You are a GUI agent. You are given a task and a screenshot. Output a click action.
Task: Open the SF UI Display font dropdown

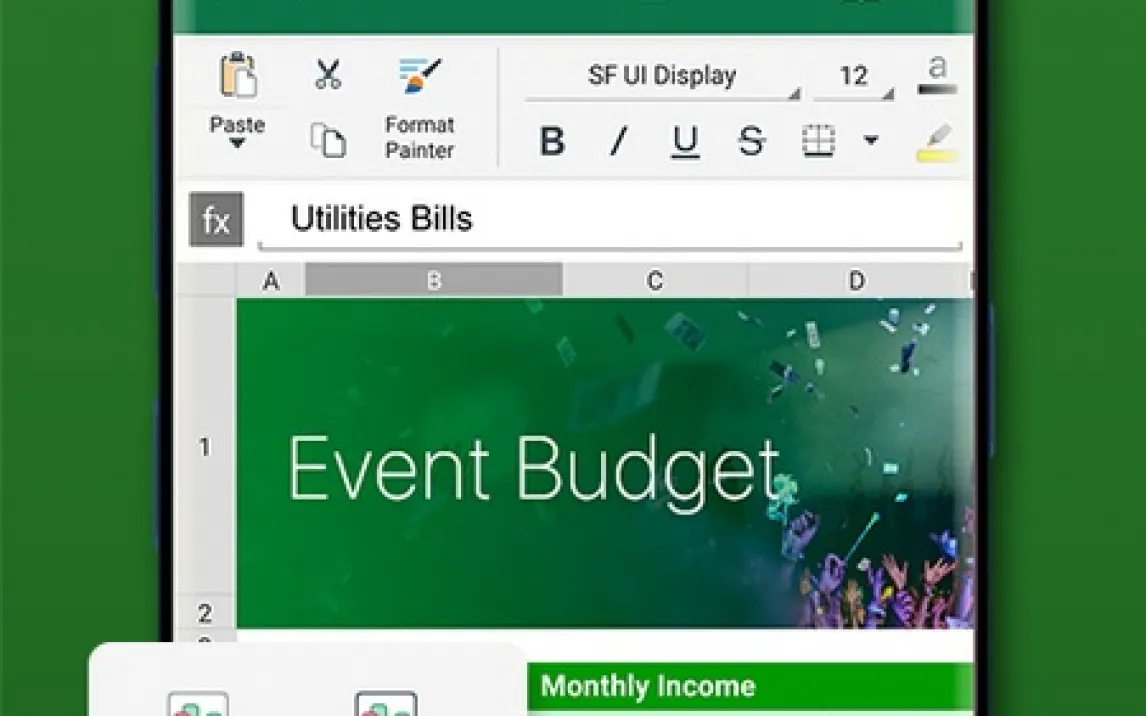[662, 77]
